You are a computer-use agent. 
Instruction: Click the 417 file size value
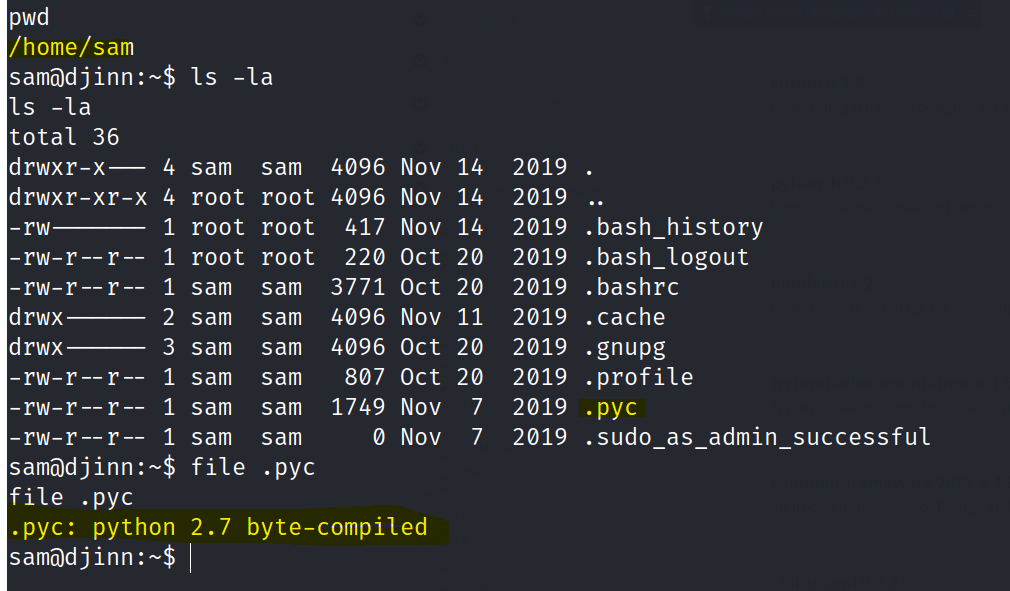(x=366, y=227)
